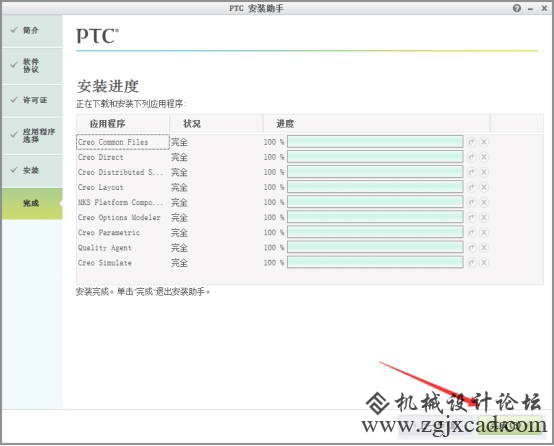Click the 完全 status of Creo Options Modeler
Screen dimensions: 554x446
pyautogui.click(x=179, y=217)
